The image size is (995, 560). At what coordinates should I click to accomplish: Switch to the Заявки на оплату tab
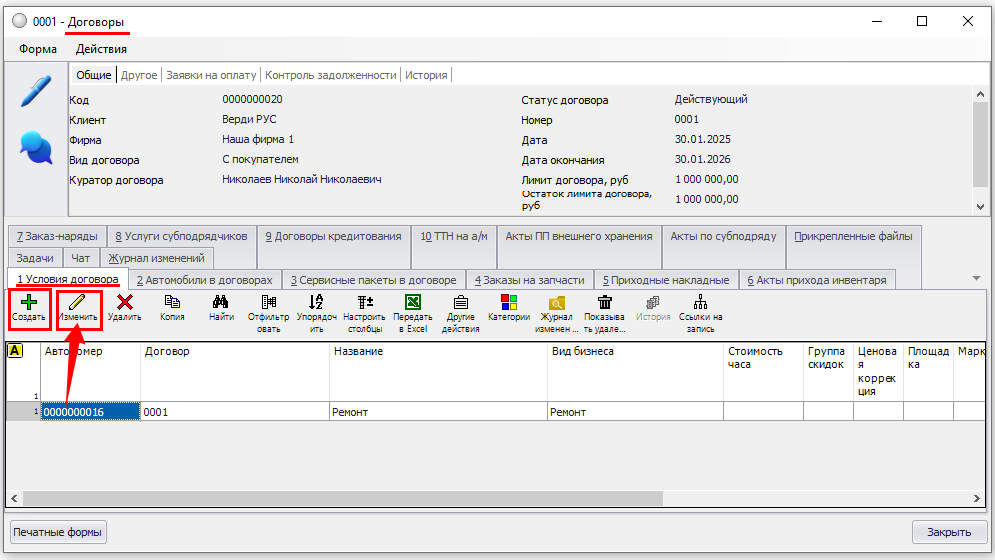pyautogui.click(x=211, y=75)
